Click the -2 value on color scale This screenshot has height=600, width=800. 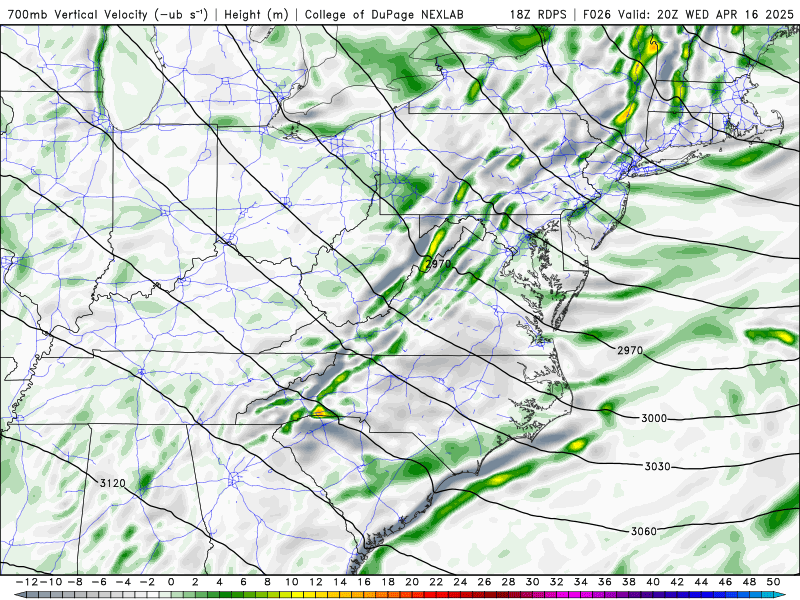point(147,582)
